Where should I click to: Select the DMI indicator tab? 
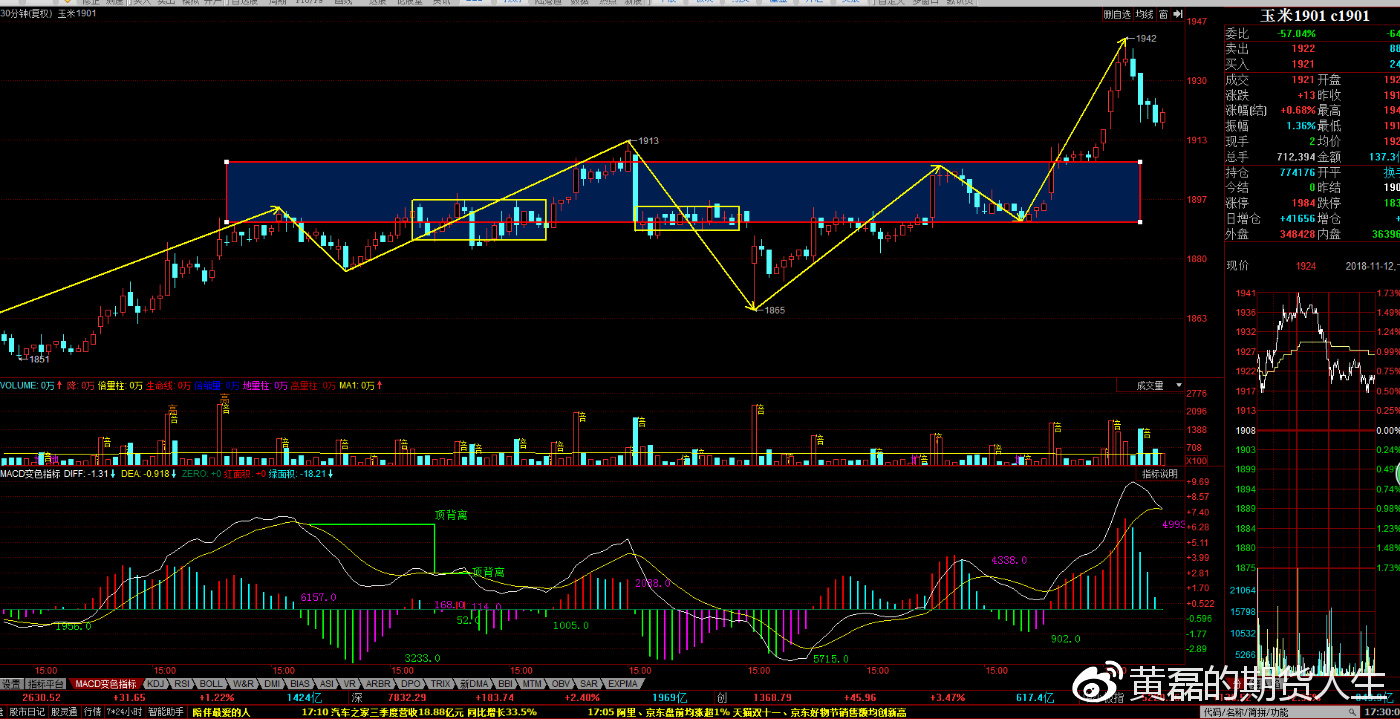[272, 684]
